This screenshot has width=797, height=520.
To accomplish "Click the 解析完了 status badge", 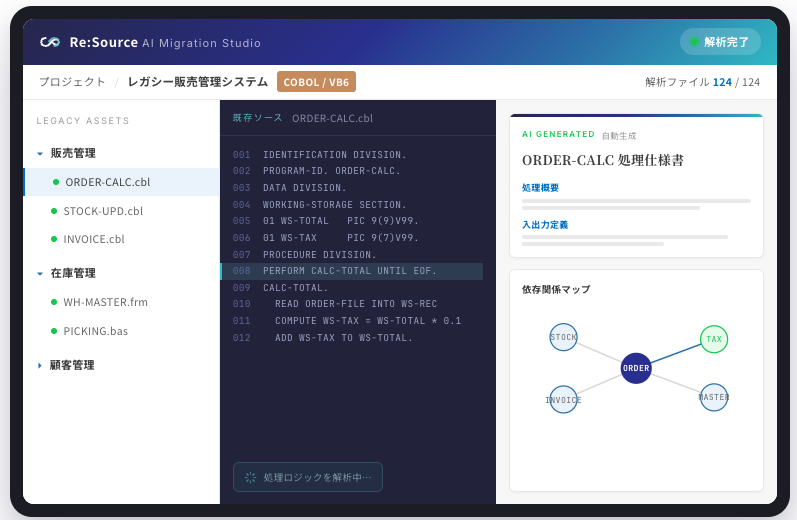I will coord(720,42).
